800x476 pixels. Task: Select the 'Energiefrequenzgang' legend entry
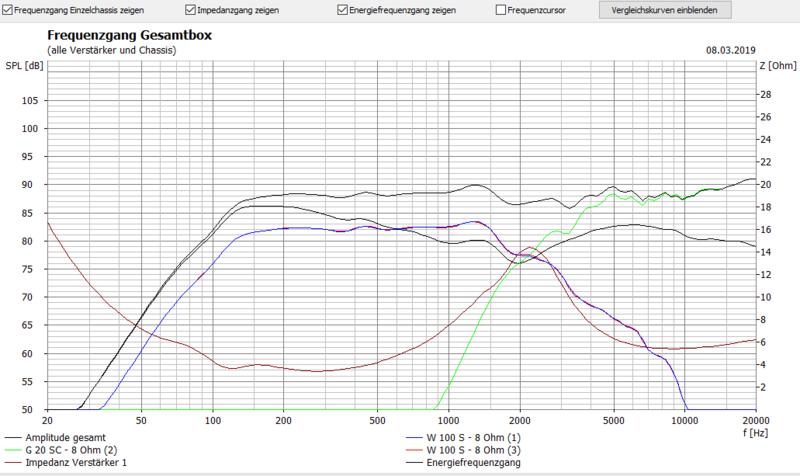click(473, 462)
